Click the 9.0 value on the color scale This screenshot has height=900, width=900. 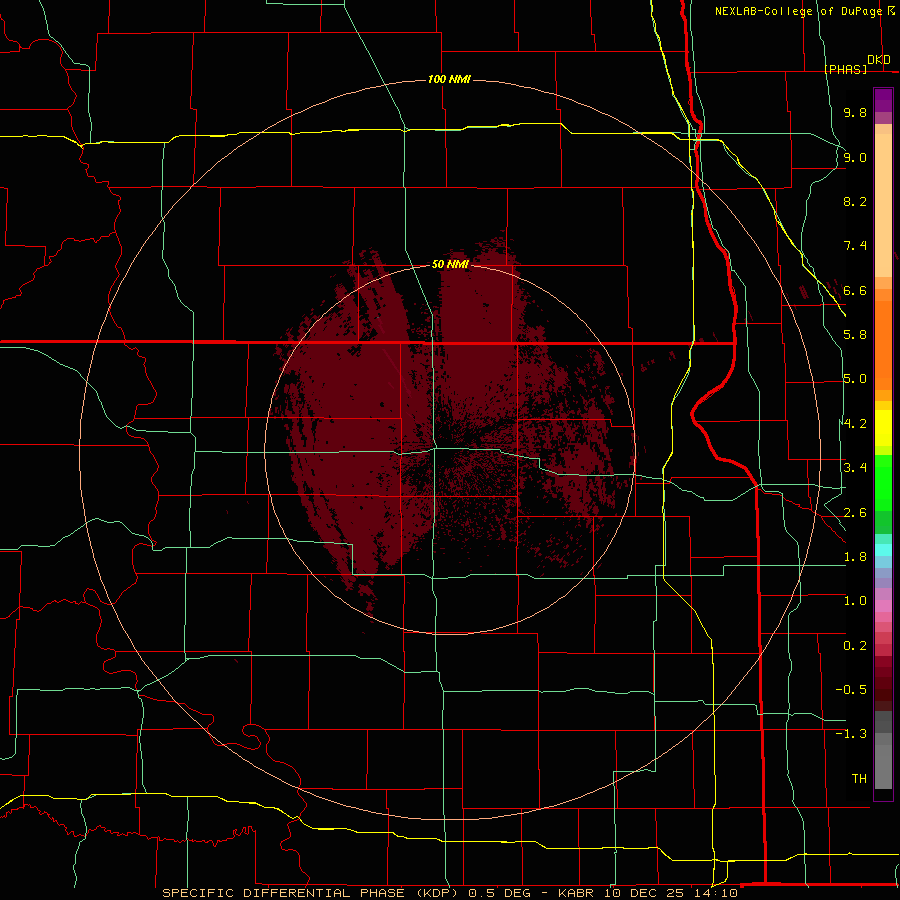point(855,157)
